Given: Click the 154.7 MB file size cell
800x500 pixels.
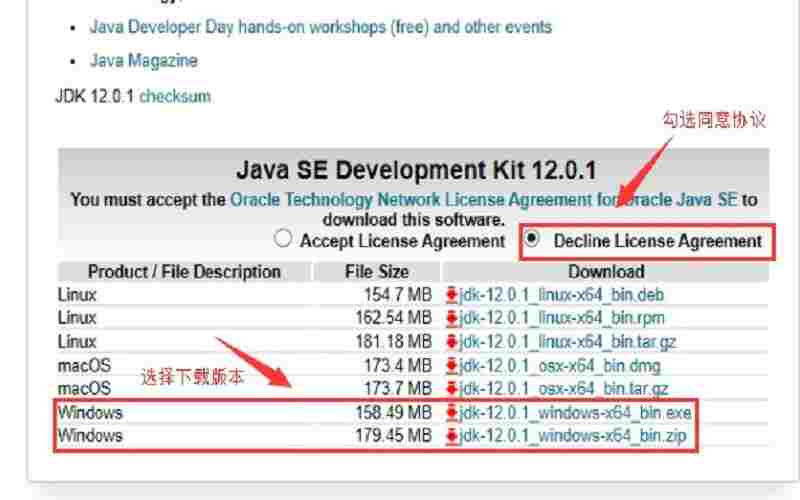Looking at the screenshot, I should coord(397,295).
